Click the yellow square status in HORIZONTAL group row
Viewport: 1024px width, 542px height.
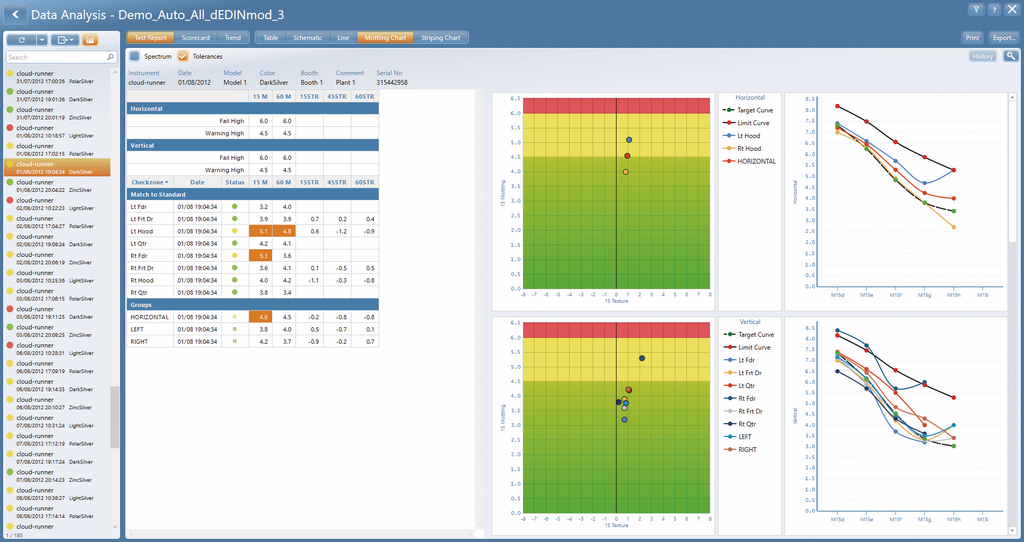(235, 317)
